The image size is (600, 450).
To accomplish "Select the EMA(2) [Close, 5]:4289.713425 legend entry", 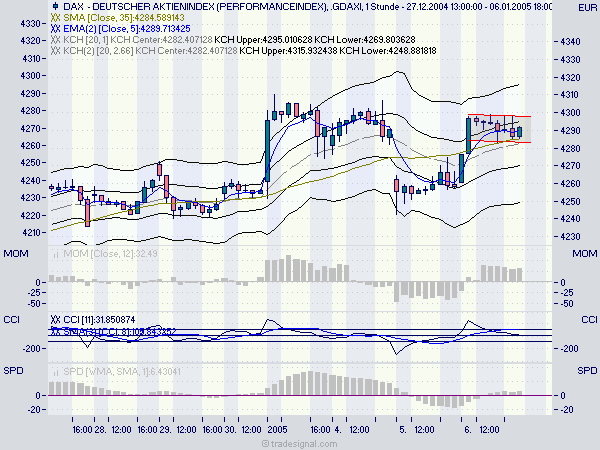I will (127, 29).
